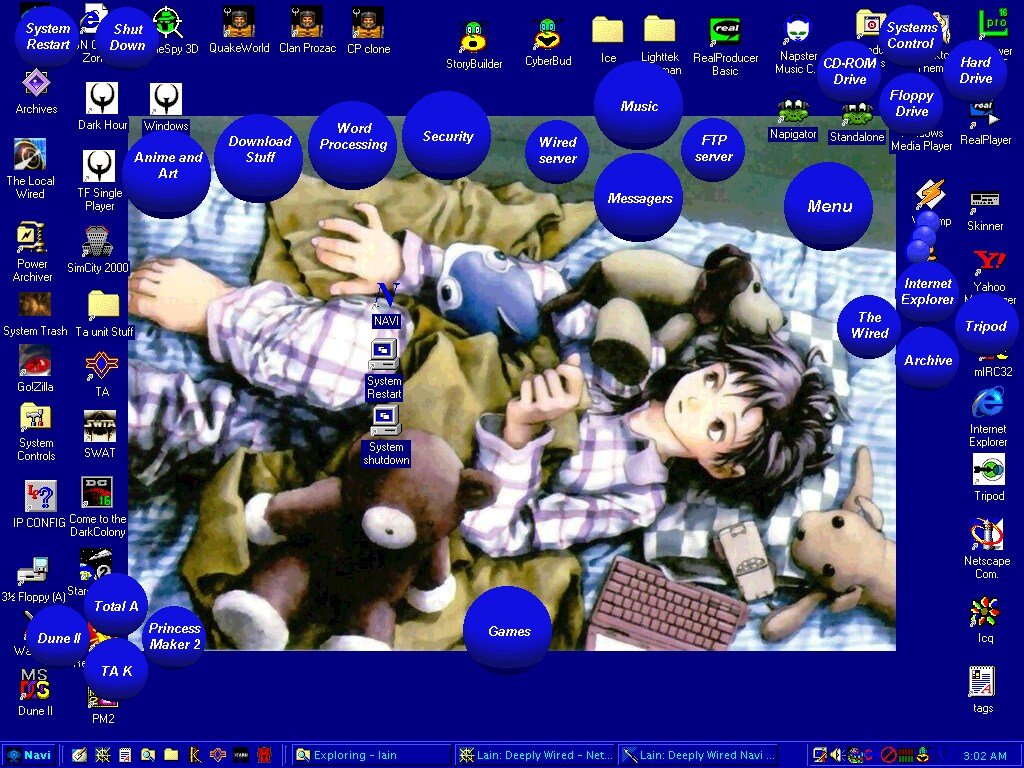The height and width of the screenshot is (768, 1024).
Task: Click the Music bubble
Action: point(639,105)
